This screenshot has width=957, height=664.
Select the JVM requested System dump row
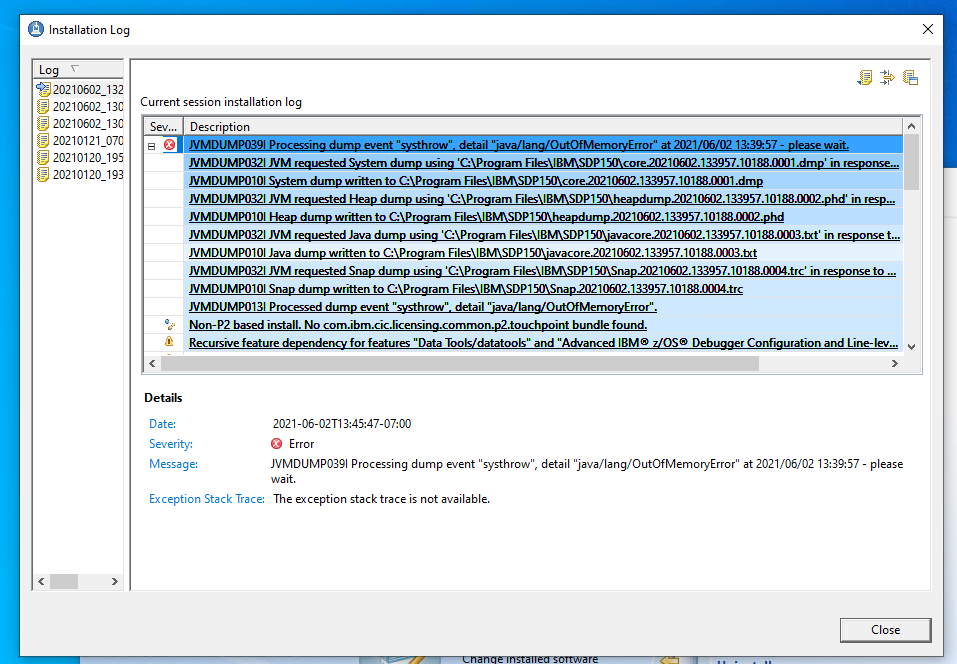click(x=544, y=163)
